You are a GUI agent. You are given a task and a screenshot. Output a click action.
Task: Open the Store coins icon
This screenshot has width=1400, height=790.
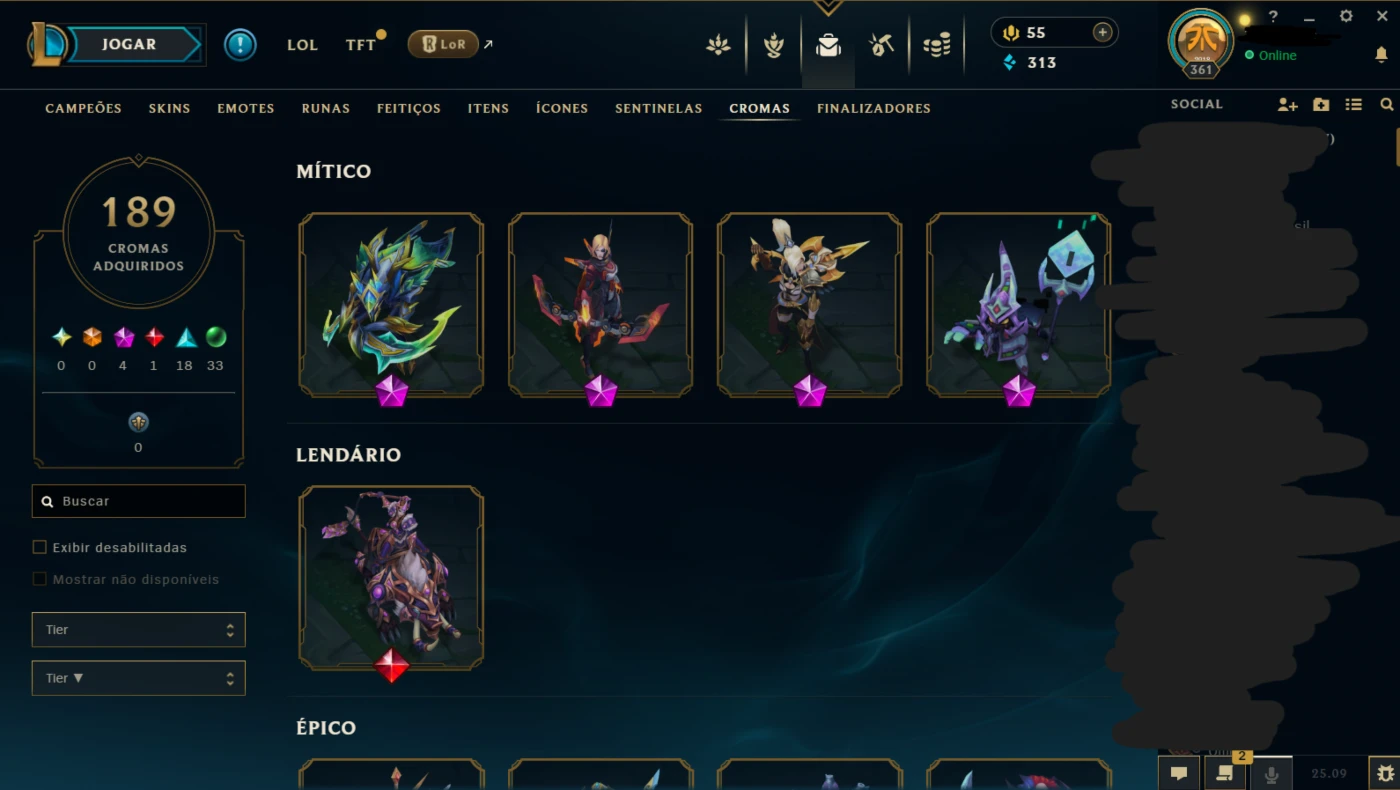pos(937,45)
